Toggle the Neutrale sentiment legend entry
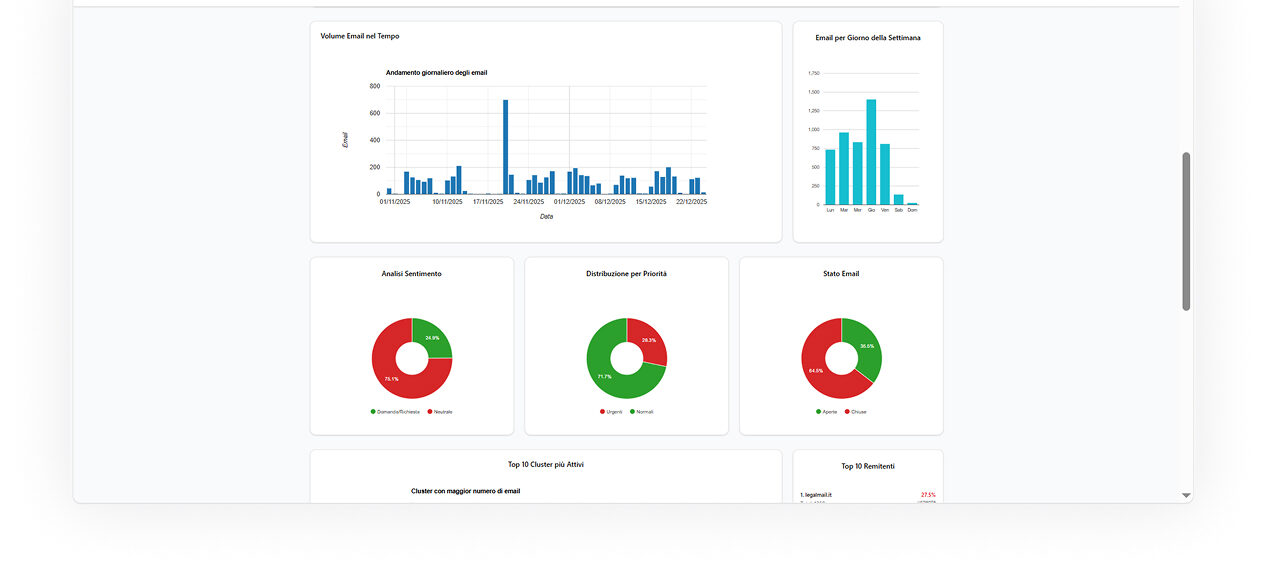The width and height of the screenshot is (1265, 572). (442, 412)
